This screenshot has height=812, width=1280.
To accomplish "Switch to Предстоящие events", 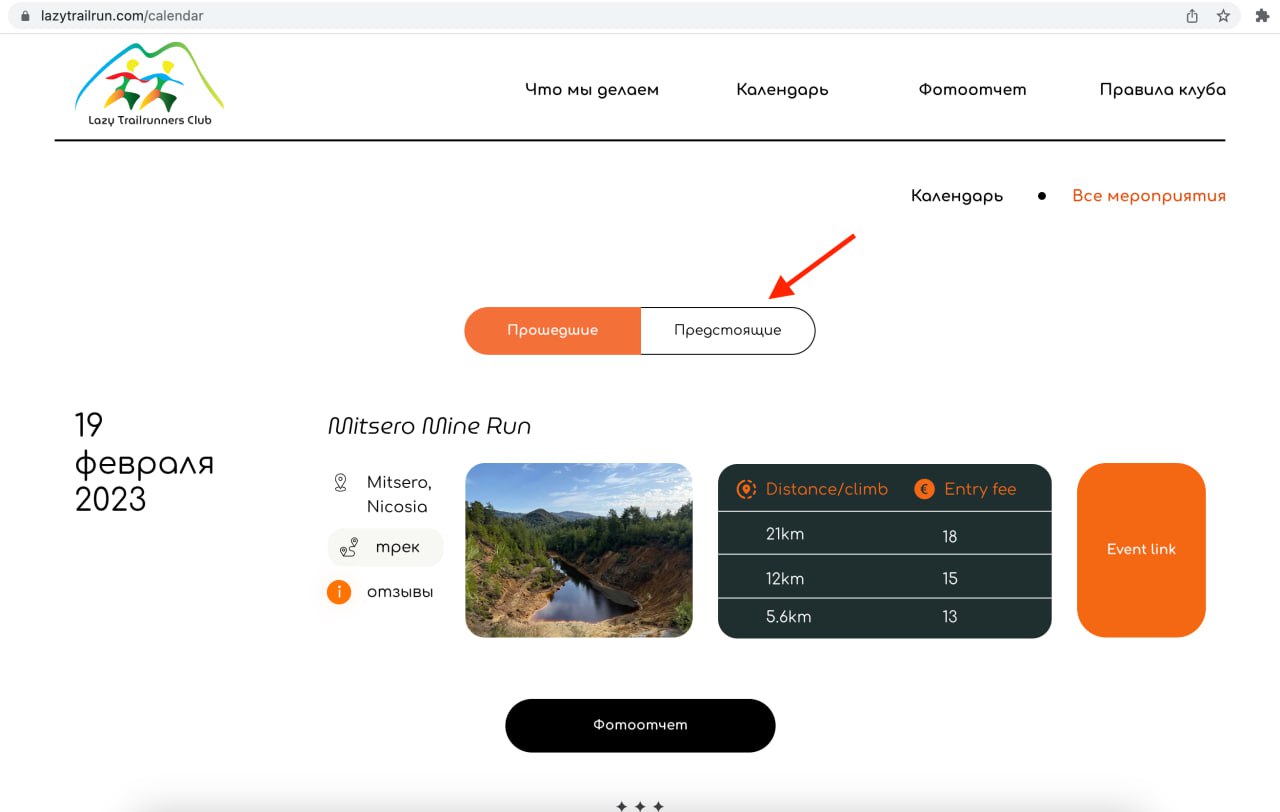I will point(727,330).
